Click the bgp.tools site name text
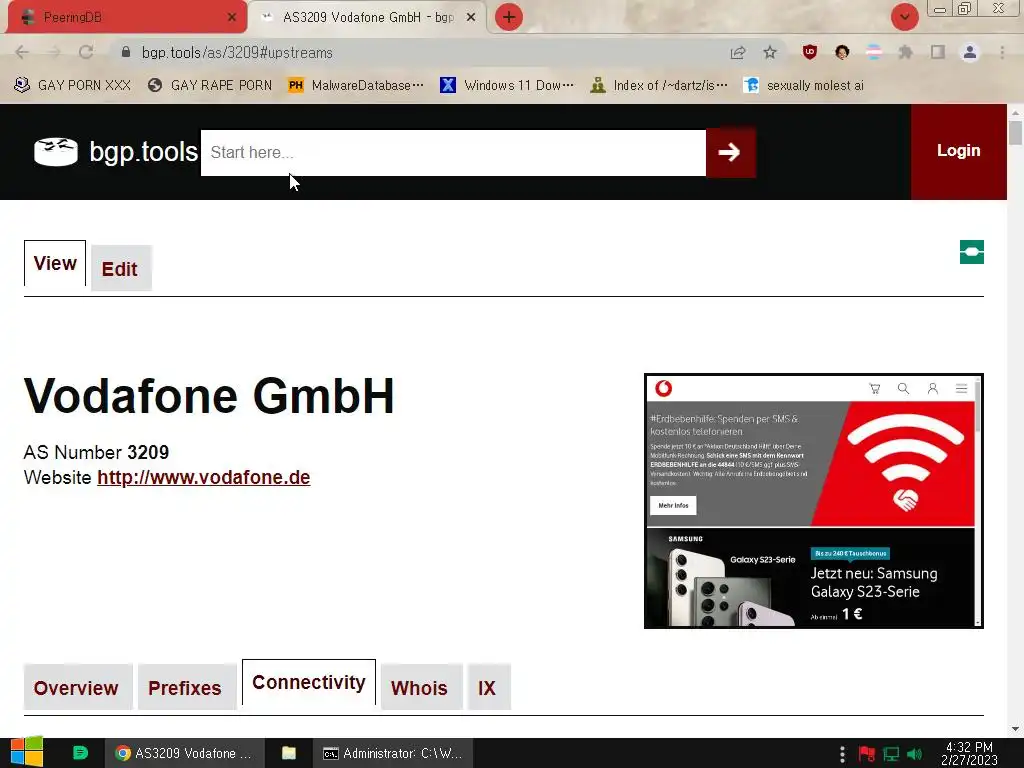This screenshot has height=768, width=1024. coord(143,152)
